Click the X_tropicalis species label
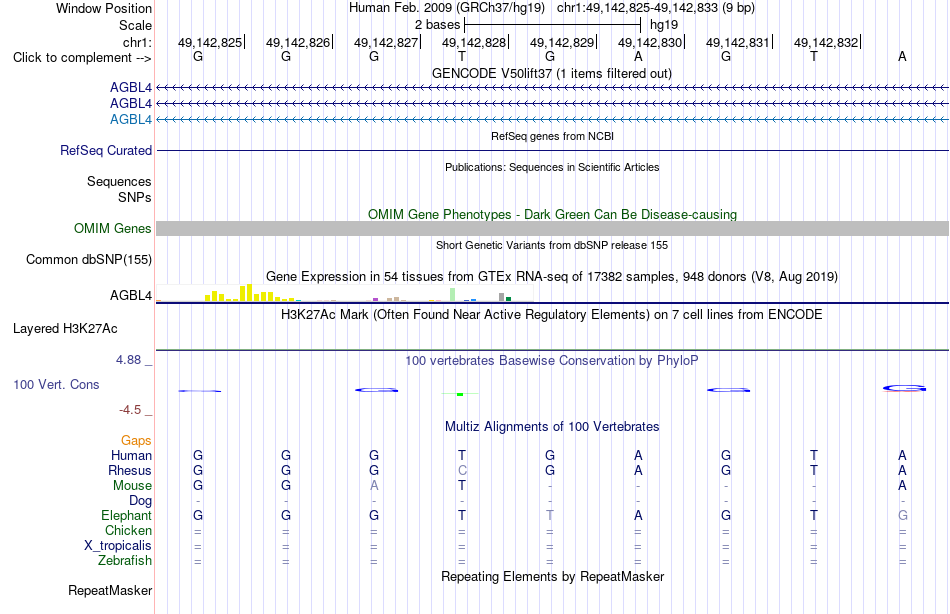This screenshot has height=614, width=950. (118, 546)
